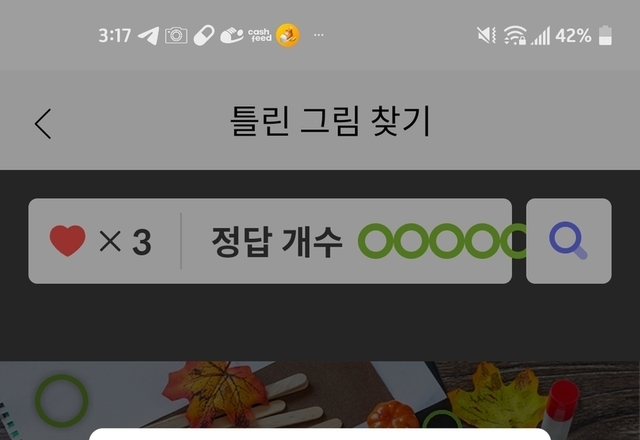Tap the green found-circle at picture's left
The height and width of the screenshot is (440, 640).
tap(62, 401)
